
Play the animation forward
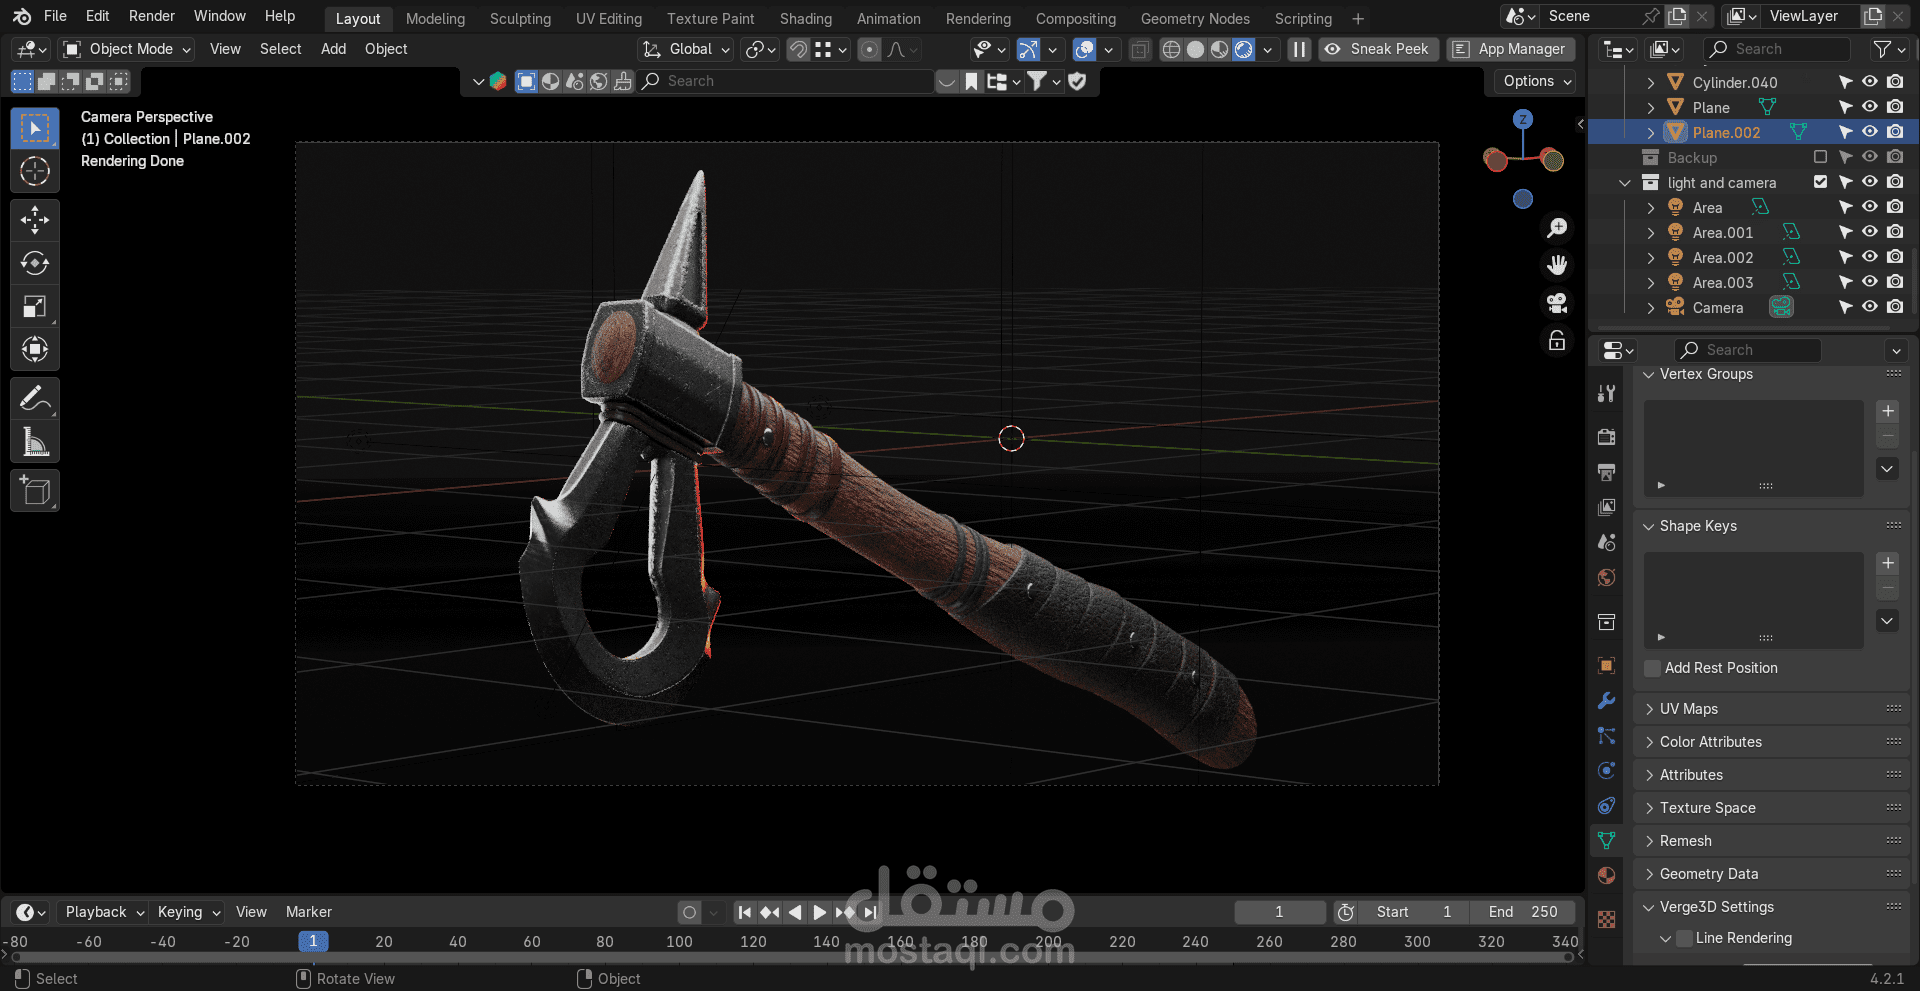pos(820,912)
